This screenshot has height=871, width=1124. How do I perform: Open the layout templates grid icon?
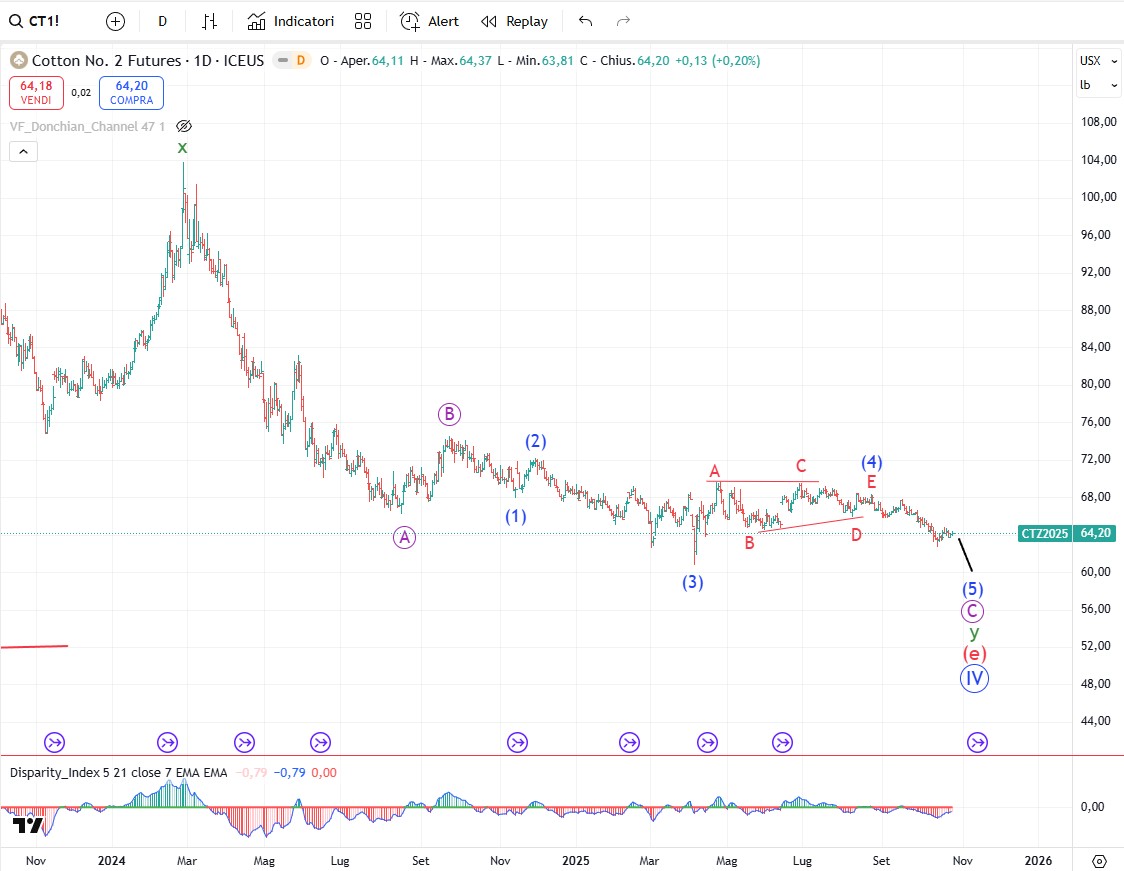(x=363, y=21)
